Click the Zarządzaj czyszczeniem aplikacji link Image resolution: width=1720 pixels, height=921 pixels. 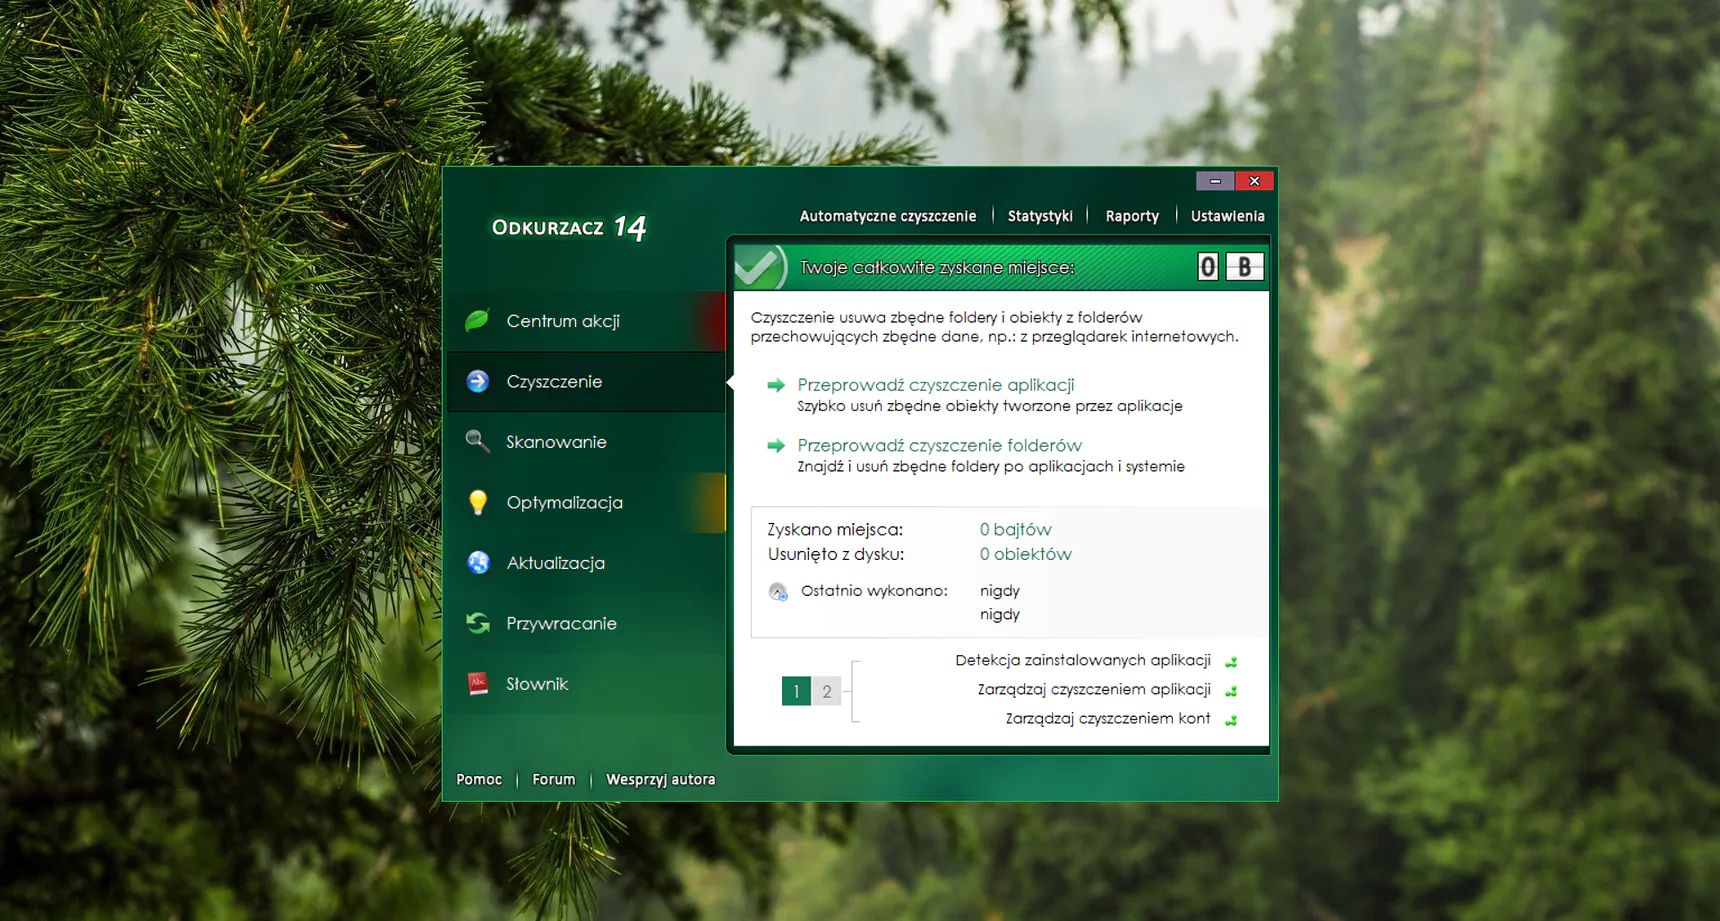(1094, 689)
